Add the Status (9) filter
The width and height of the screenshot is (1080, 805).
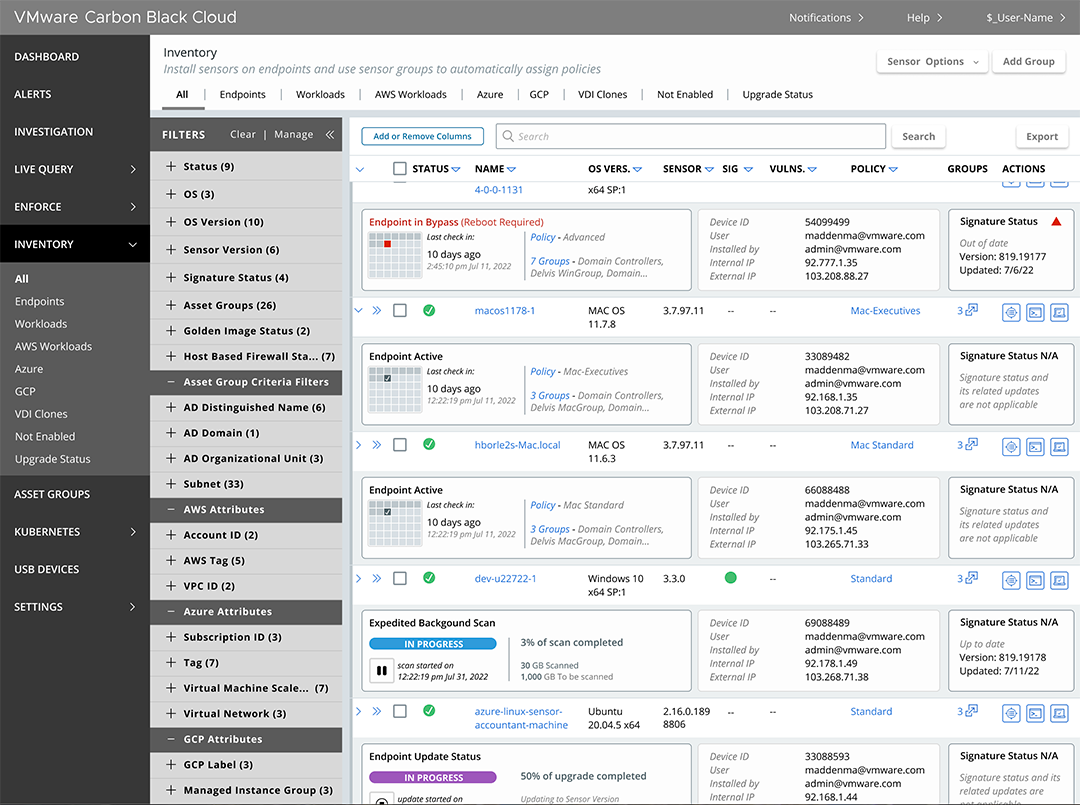(171, 166)
